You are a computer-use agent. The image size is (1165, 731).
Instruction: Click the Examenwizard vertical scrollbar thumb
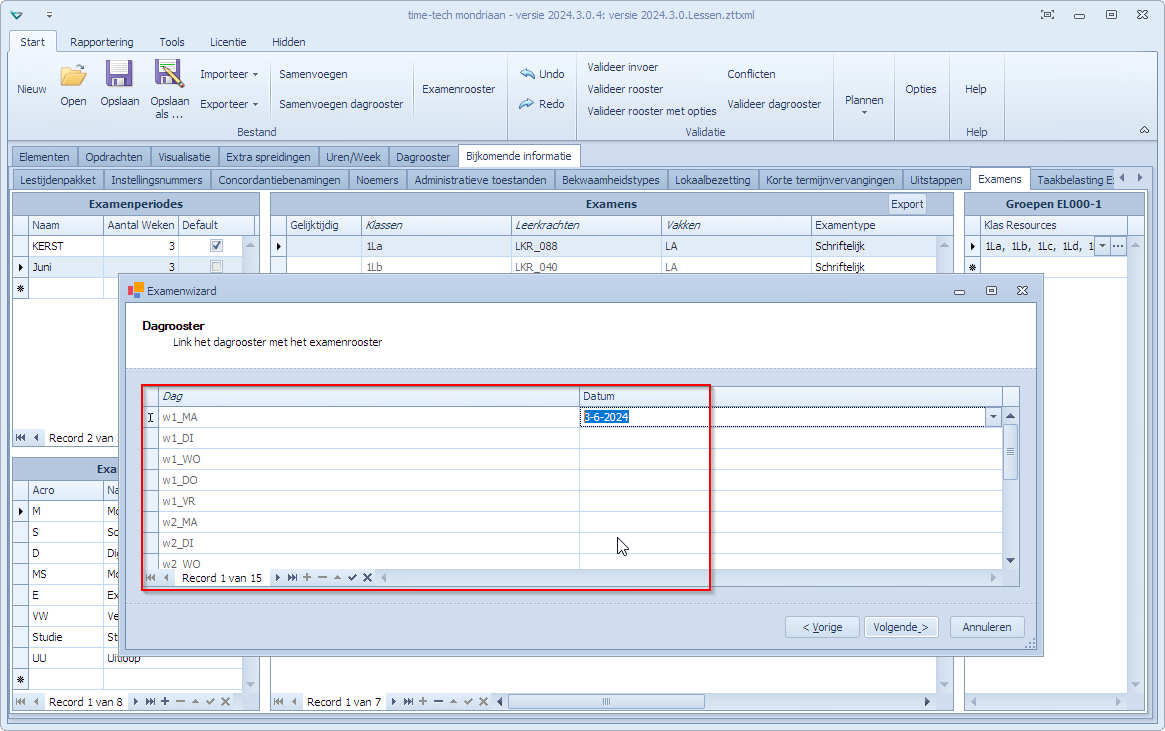click(1010, 452)
